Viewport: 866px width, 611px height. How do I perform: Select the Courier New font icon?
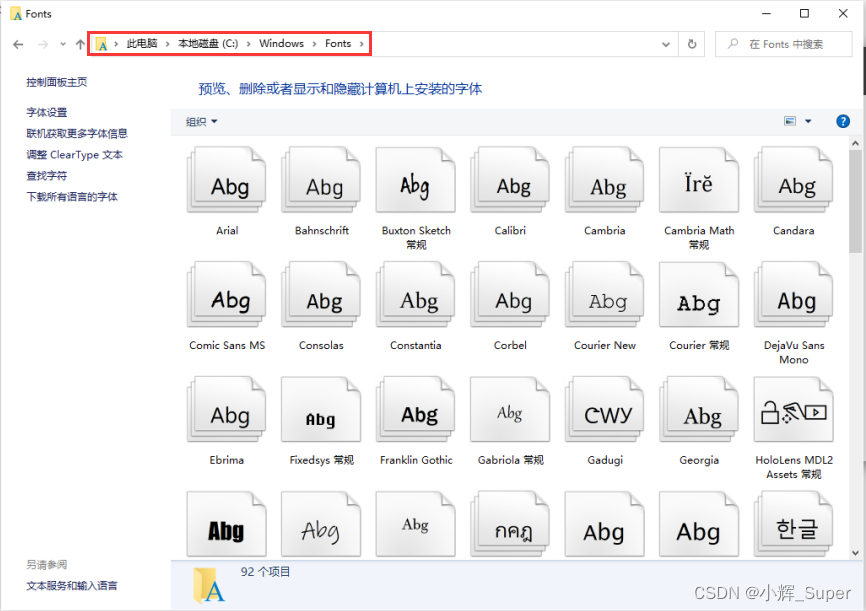[604, 295]
